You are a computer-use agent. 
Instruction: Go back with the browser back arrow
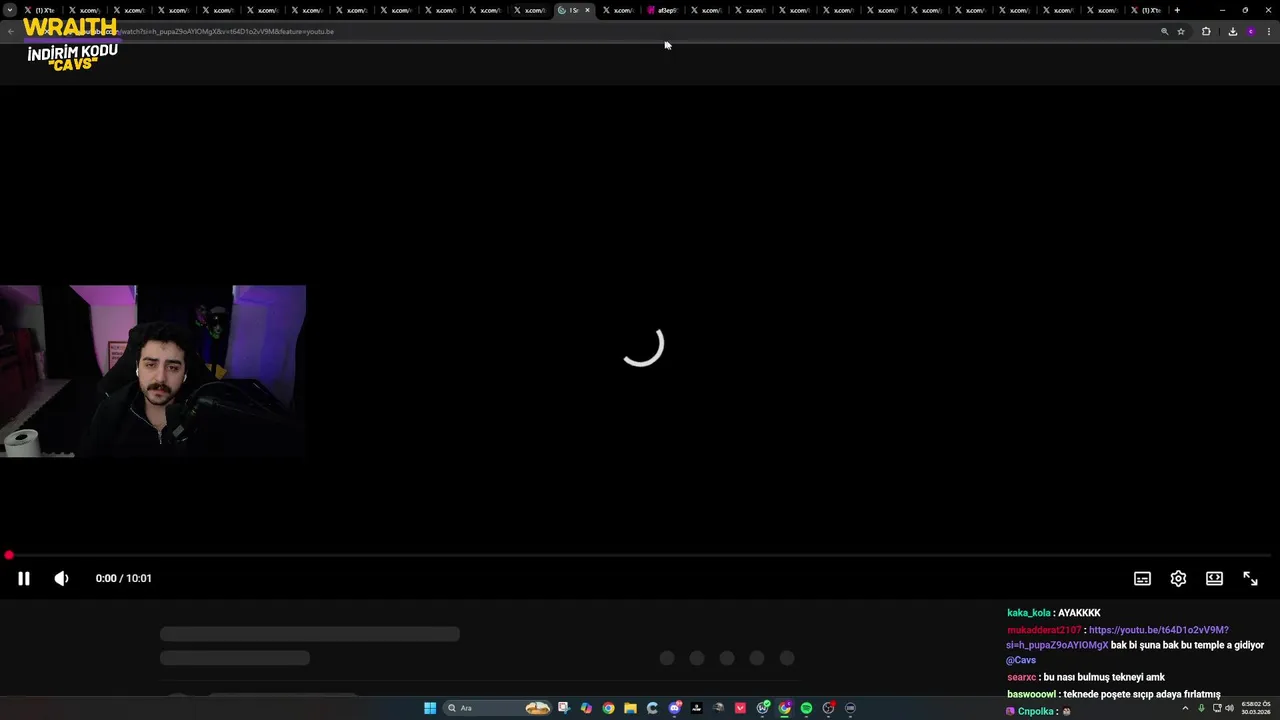point(11,31)
